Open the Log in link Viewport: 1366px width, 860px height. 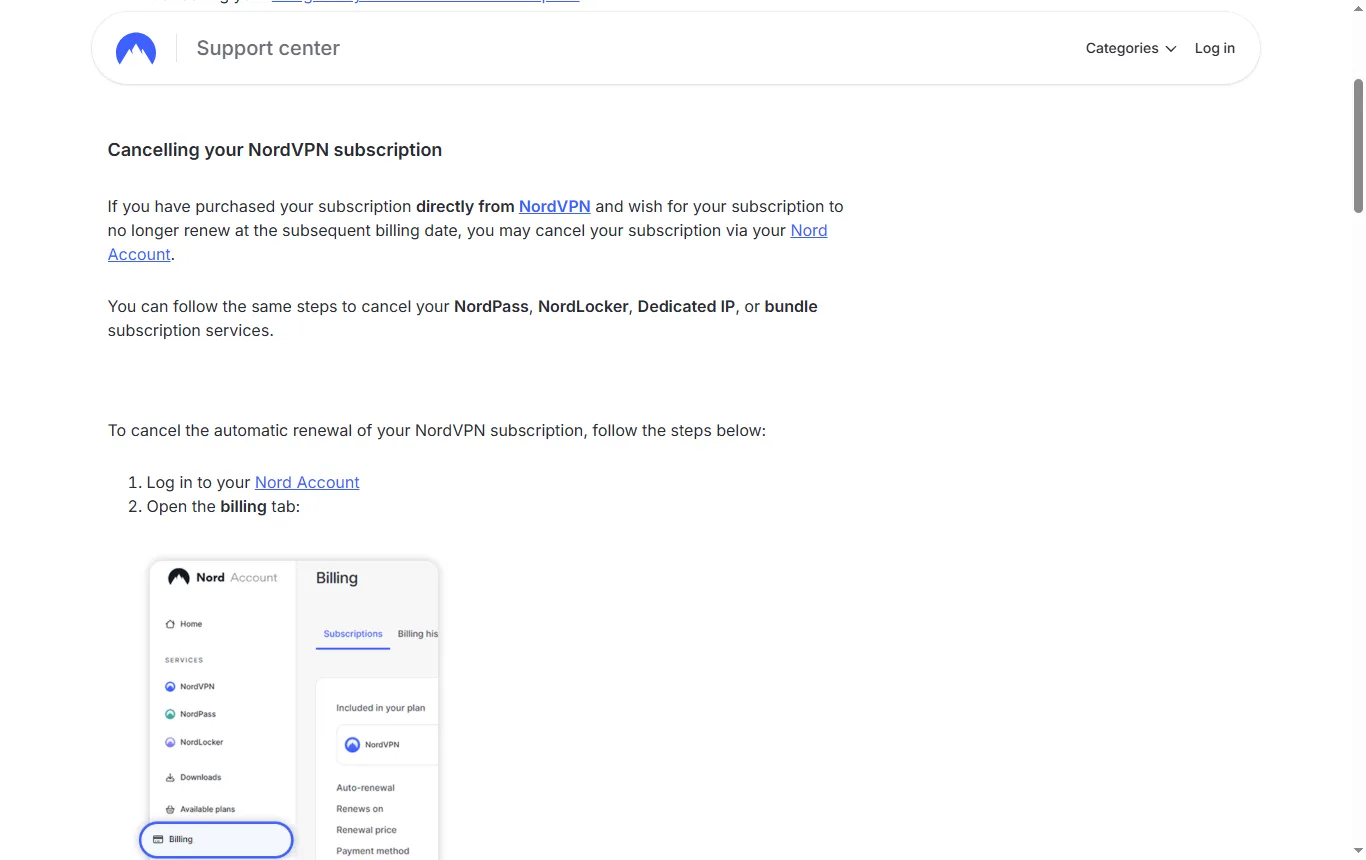pyautogui.click(x=1214, y=48)
